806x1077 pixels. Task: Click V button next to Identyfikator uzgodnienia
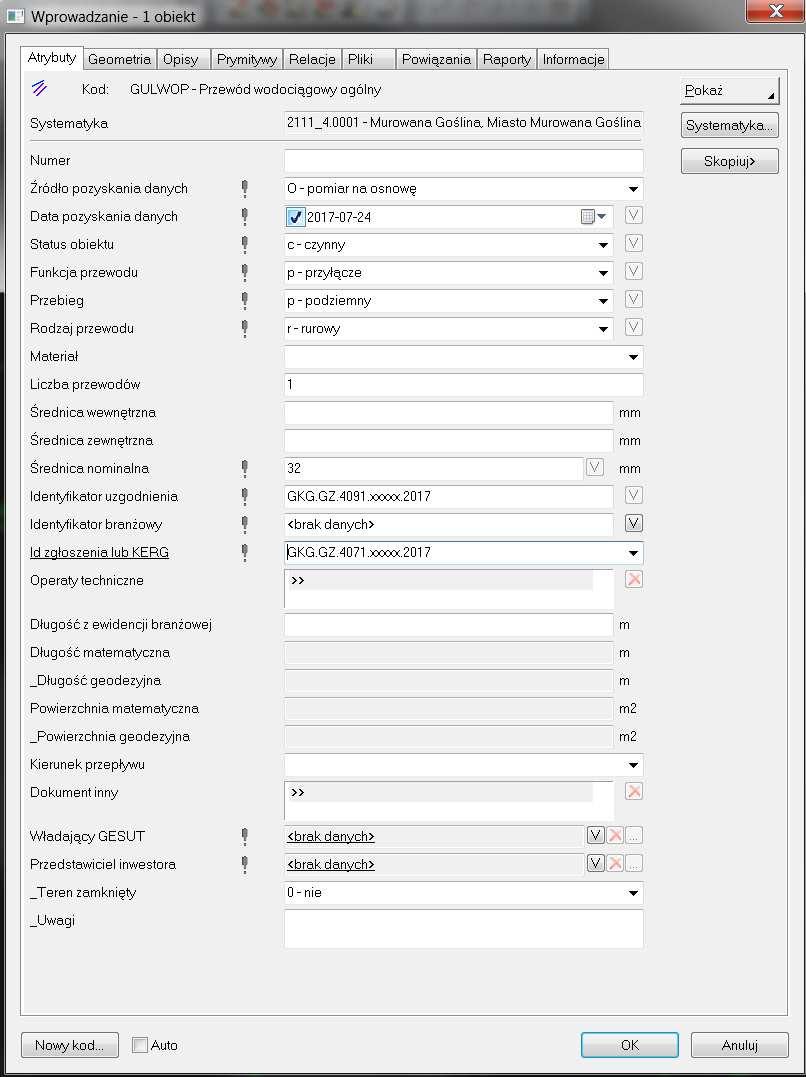pos(634,495)
